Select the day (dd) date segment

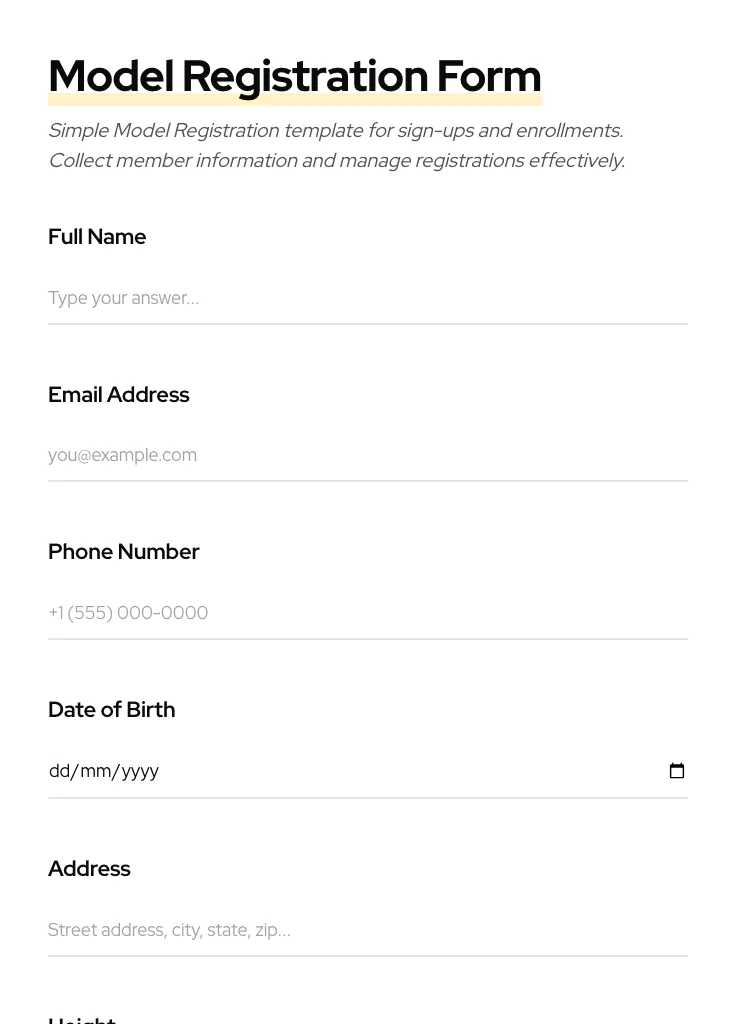[x=59, y=771]
